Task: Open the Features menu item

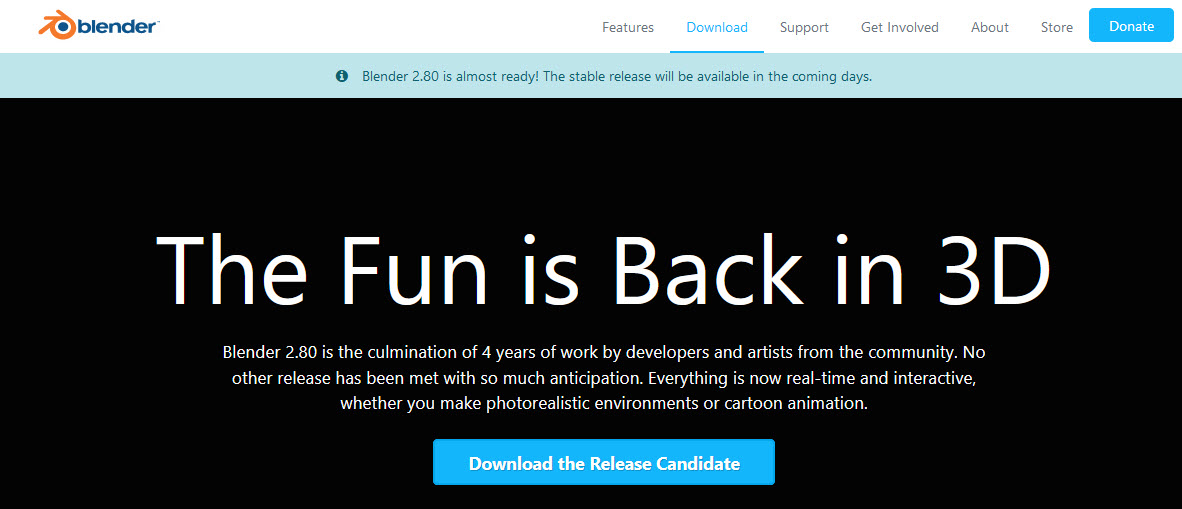Action: (628, 27)
